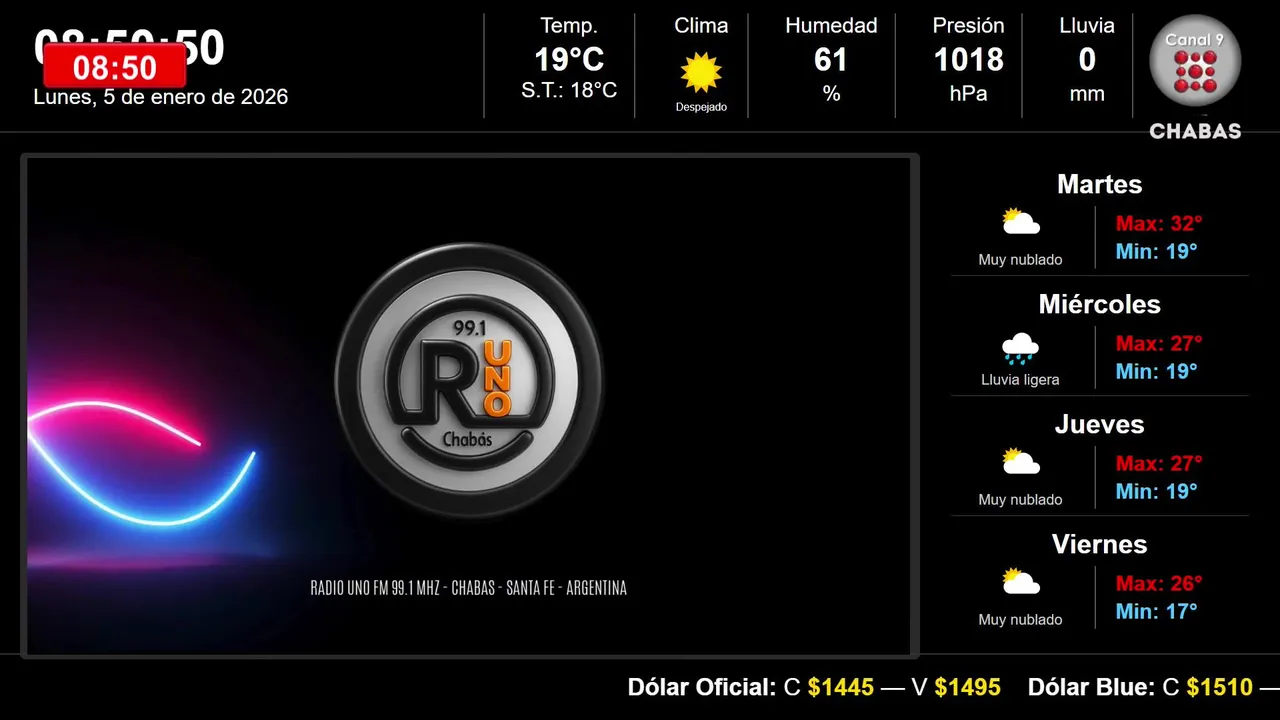The image size is (1280, 720).
Task: Click the Lluvia ligera label
Action: point(1020,380)
